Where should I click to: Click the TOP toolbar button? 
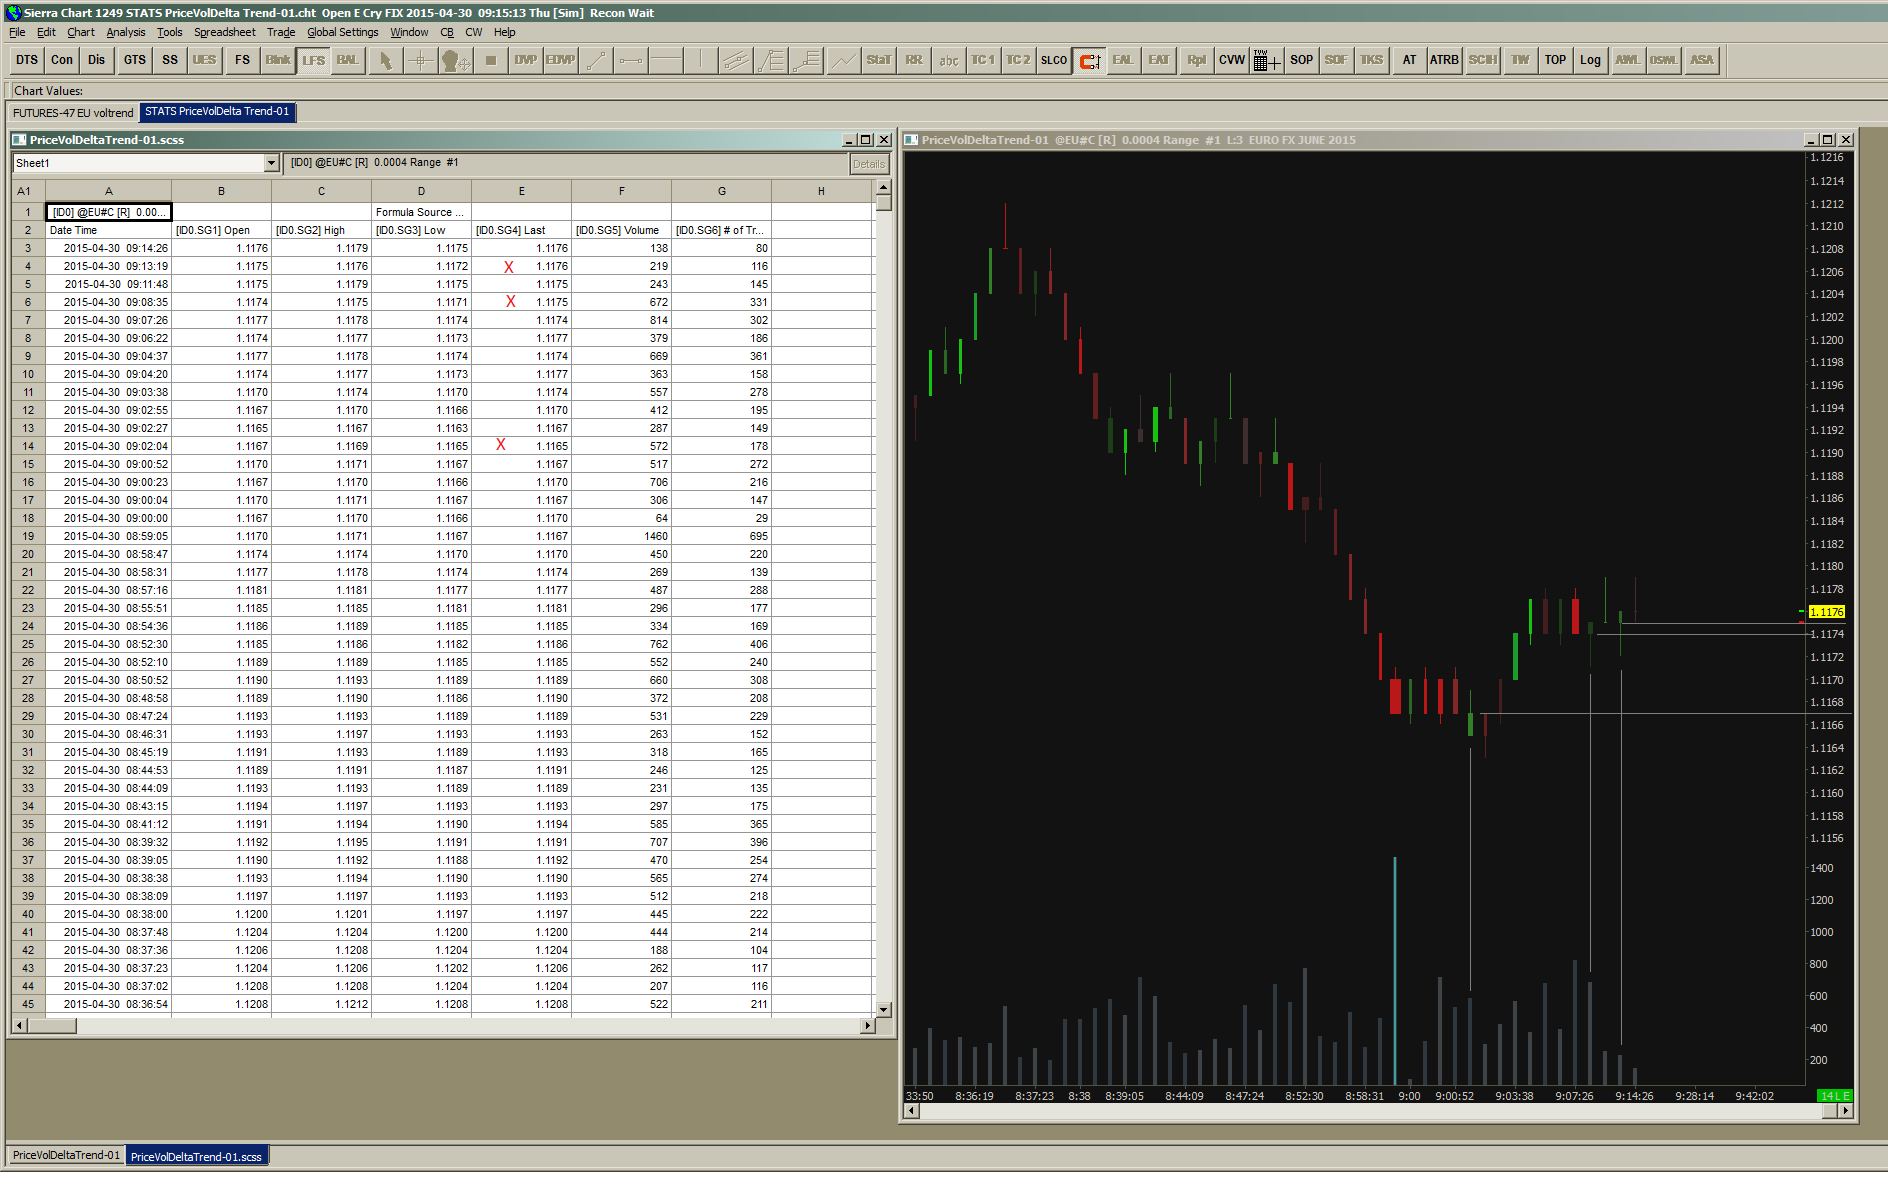(1555, 60)
